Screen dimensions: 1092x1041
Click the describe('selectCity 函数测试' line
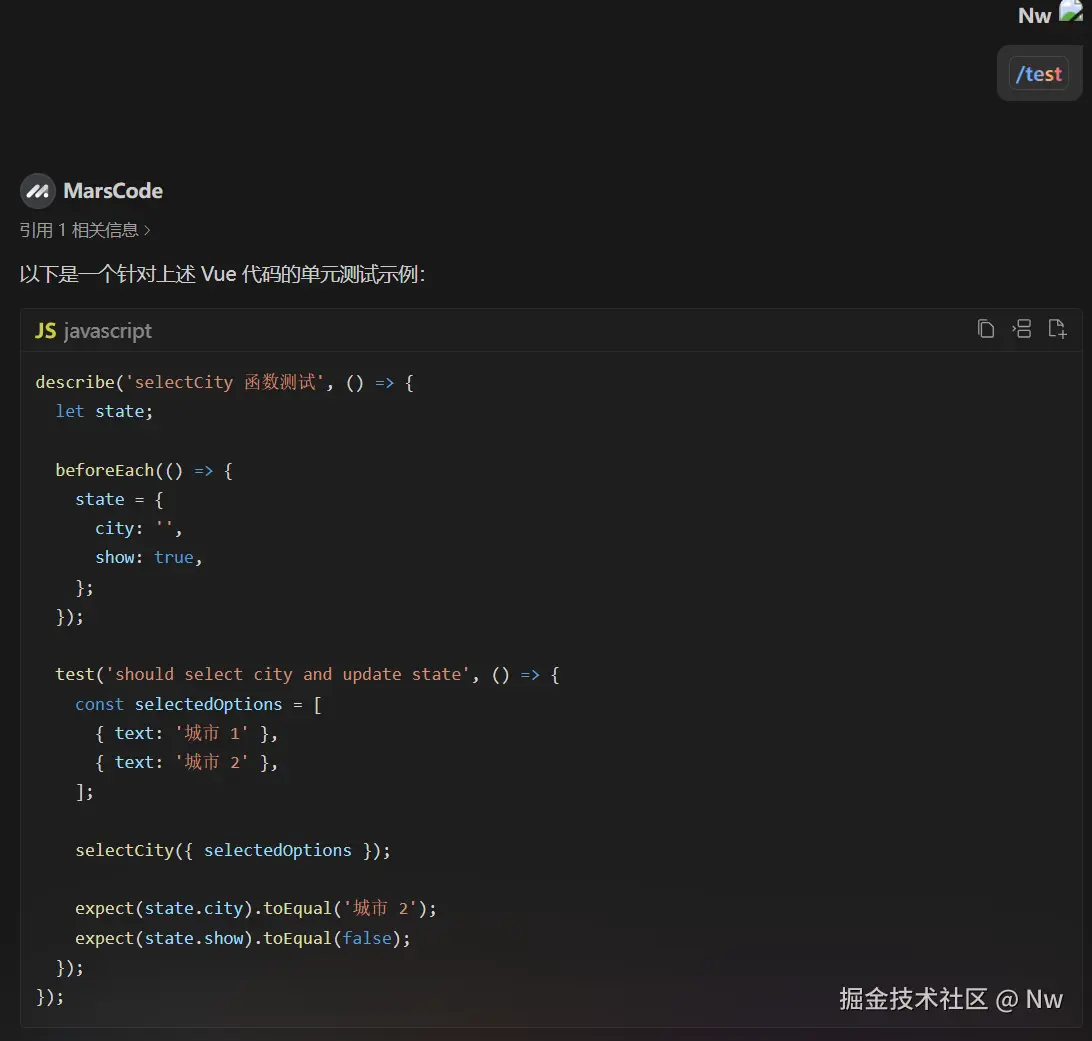pyautogui.click(x=224, y=382)
